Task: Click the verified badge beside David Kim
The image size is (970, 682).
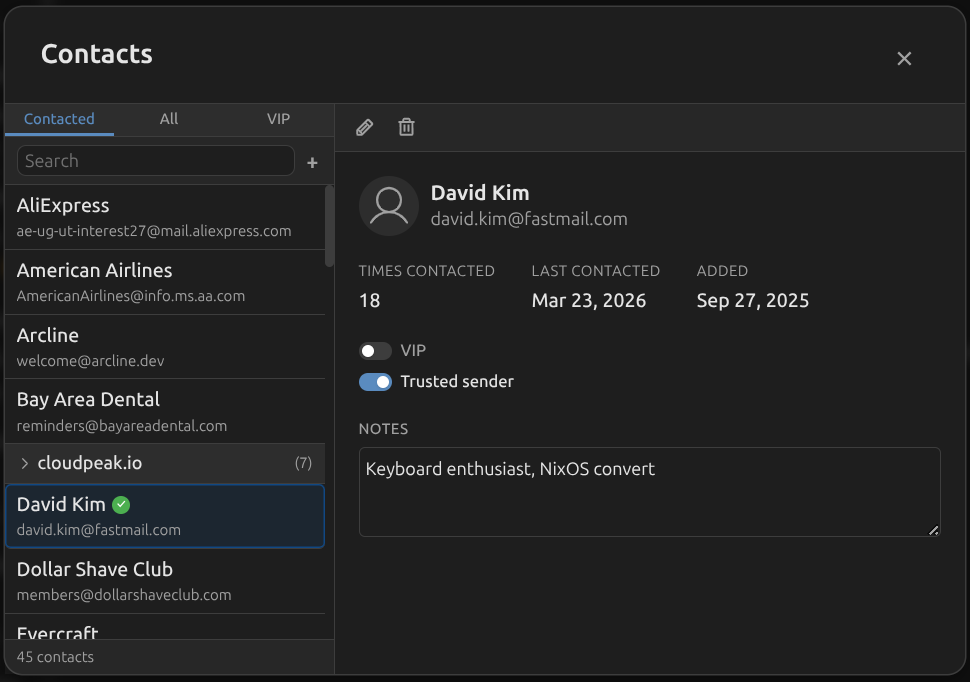Action: (121, 505)
